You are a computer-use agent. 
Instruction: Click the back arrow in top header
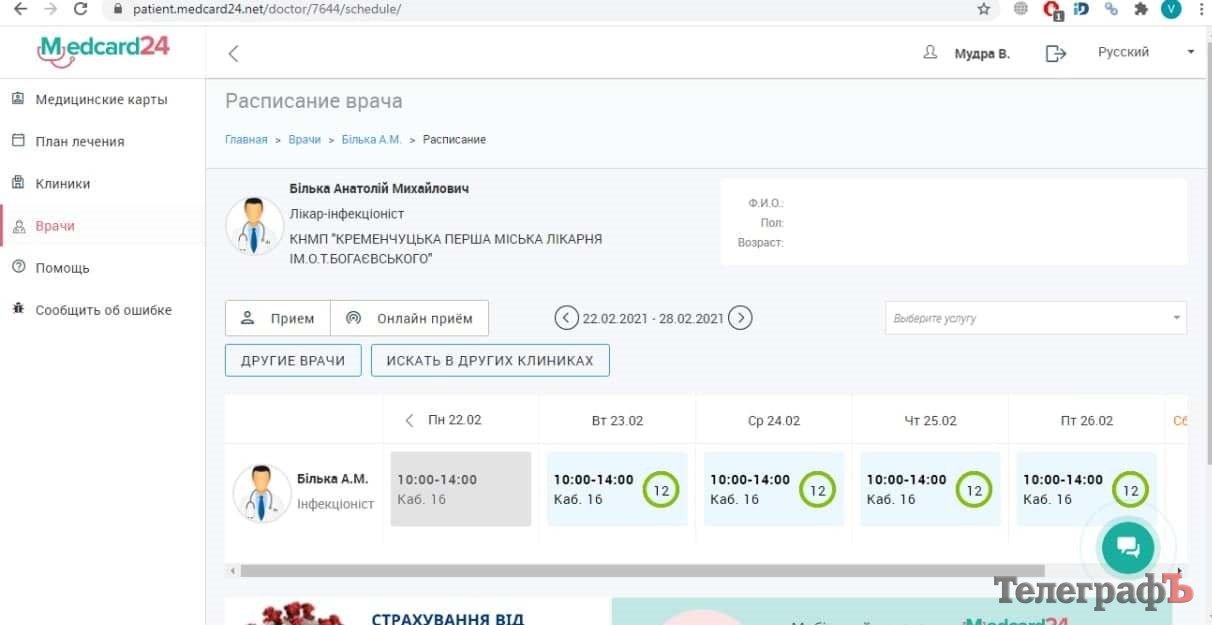233,54
